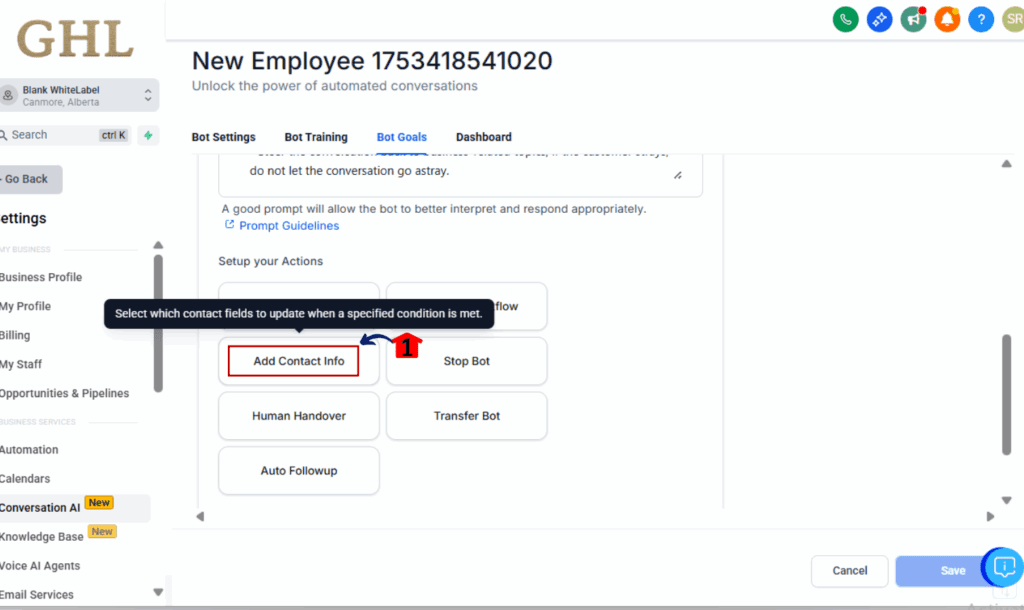The width and height of the screenshot is (1024, 610).
Task: Open the Prompt Guidelines link
Action: [x=289, y=226]
